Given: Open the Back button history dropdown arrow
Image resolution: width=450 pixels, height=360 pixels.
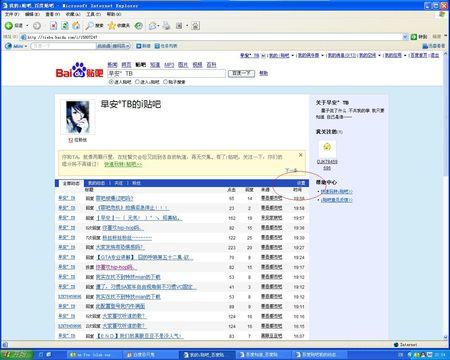Looking at the screenshot, I should [x=27, y=26].
